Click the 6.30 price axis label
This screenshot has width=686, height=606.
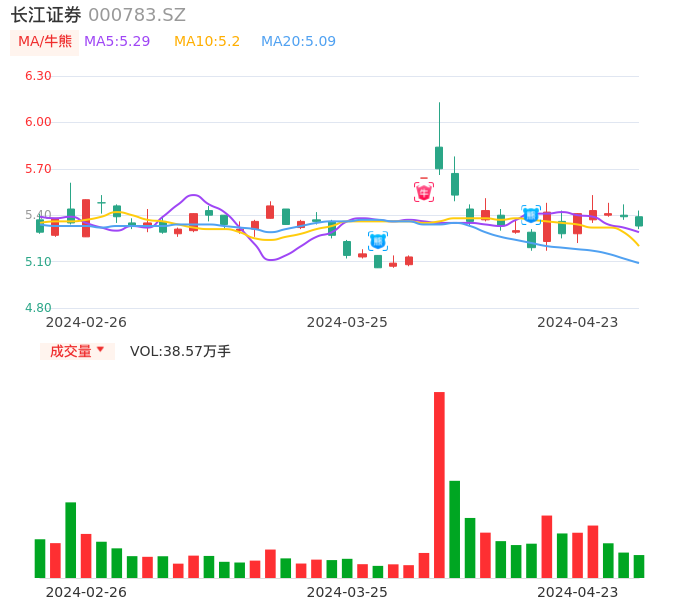point(38,76)
